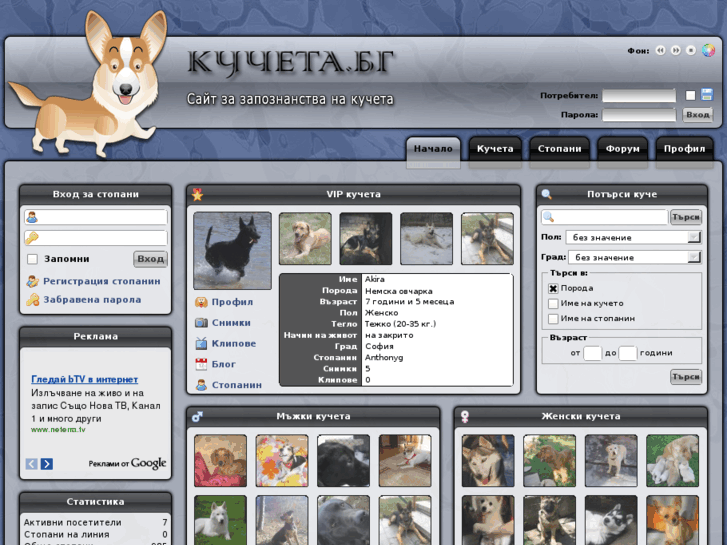Screen dimensions: 727x545
Task: Open the husky female dog thumbnail
Action: pyautogui.click(x=488, y=461)
